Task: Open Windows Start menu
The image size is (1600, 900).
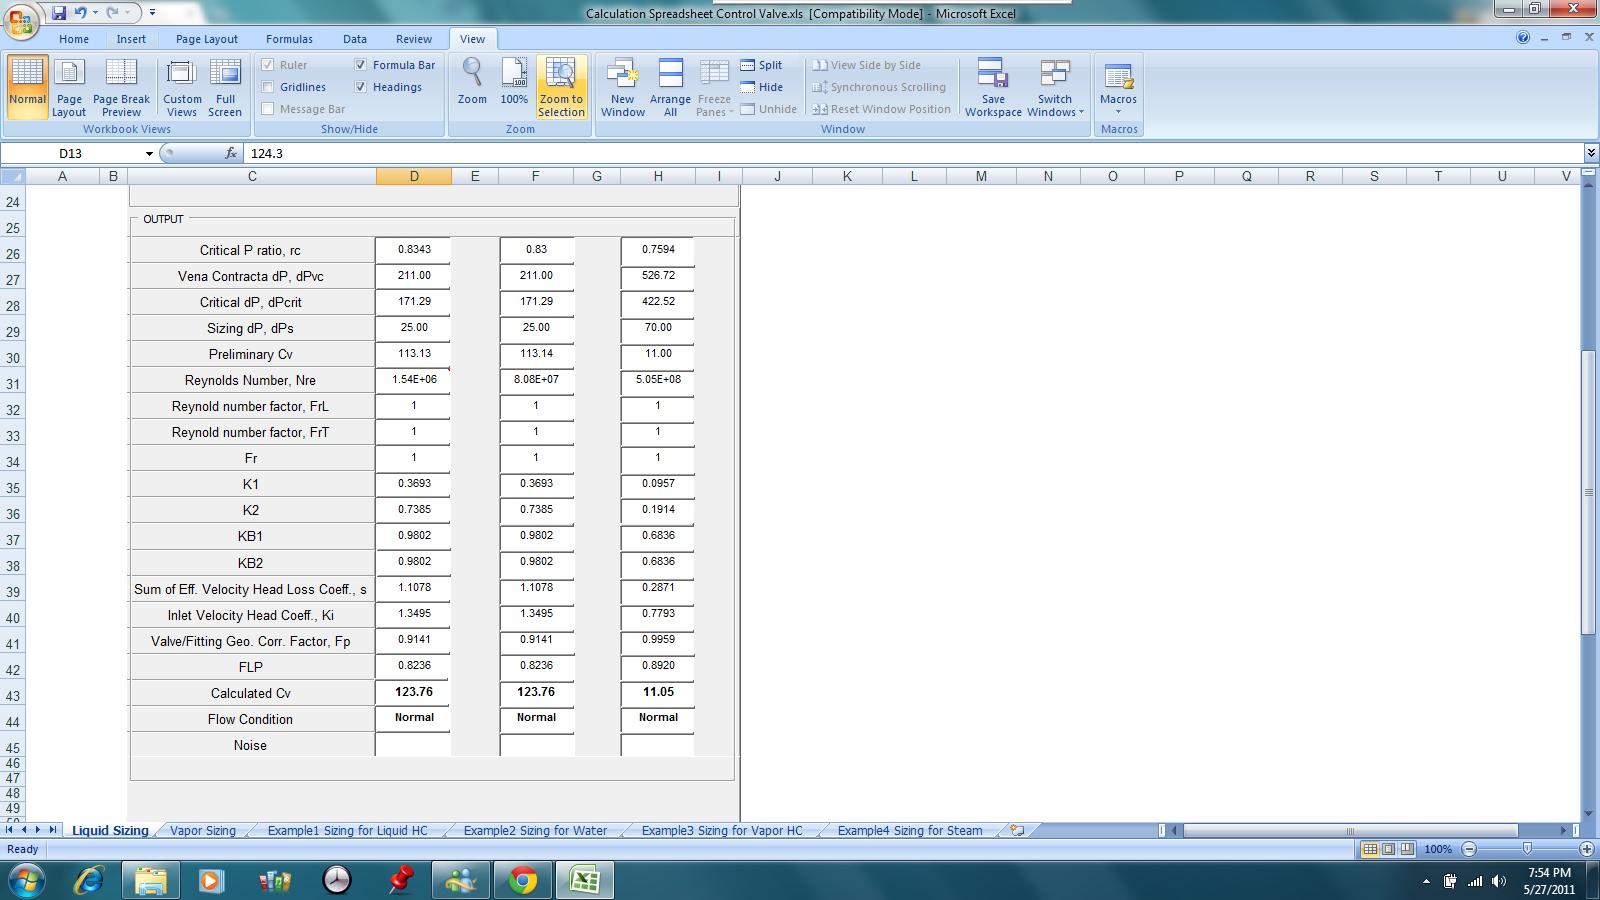Action: [x=26, y=880]
